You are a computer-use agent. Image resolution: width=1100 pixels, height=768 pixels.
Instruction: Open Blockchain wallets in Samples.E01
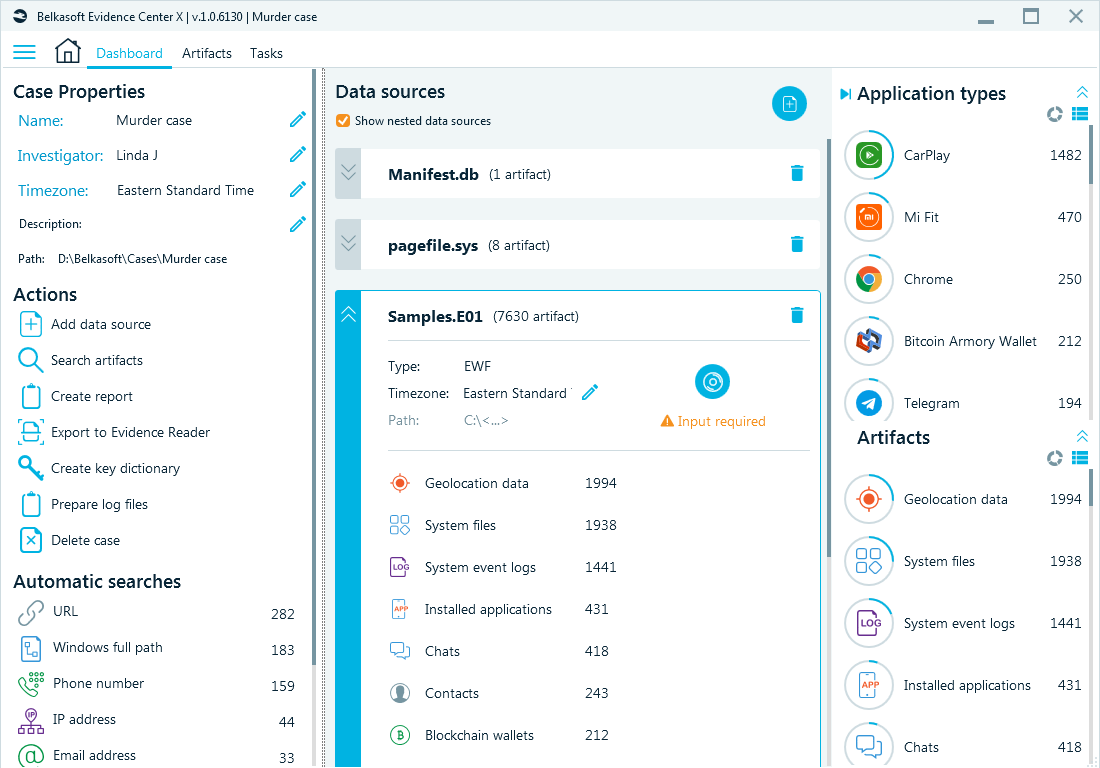coord(499,736)
